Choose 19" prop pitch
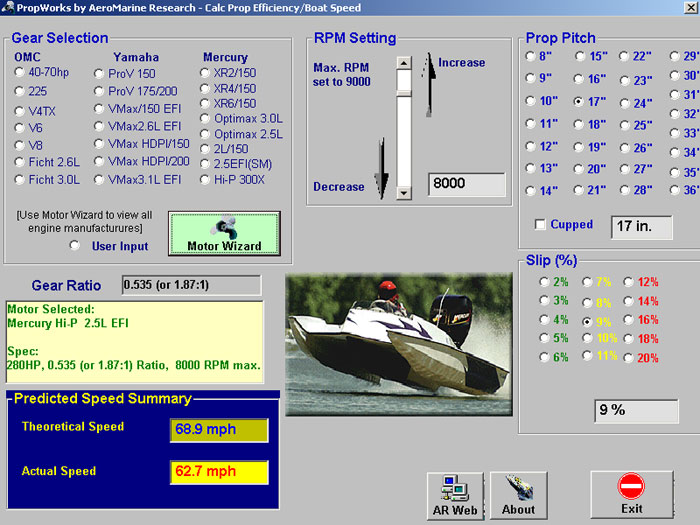The height and width of the screenshot is (525, 700). point(578,146)
